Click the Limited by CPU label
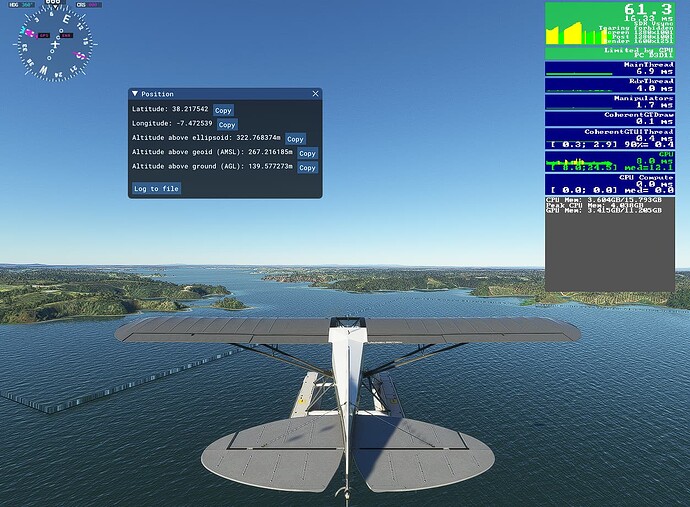690x507 pixels. coord(638,50)
